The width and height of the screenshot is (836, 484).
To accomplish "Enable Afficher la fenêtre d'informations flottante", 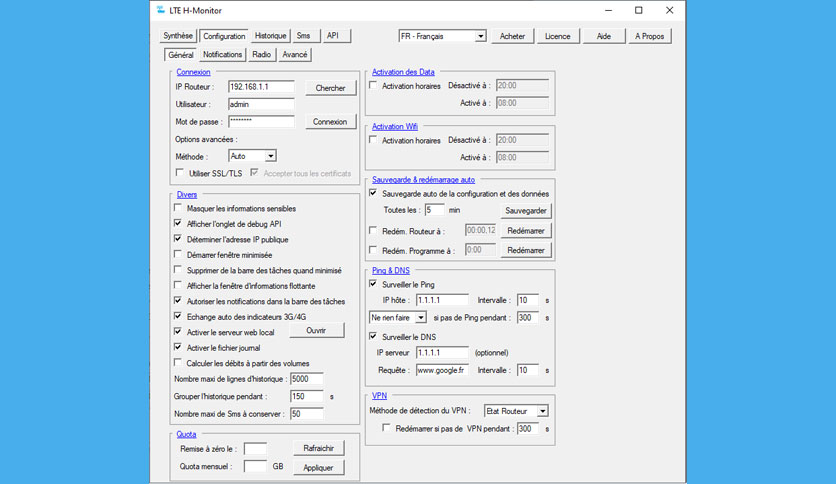I will click(178, 285).
